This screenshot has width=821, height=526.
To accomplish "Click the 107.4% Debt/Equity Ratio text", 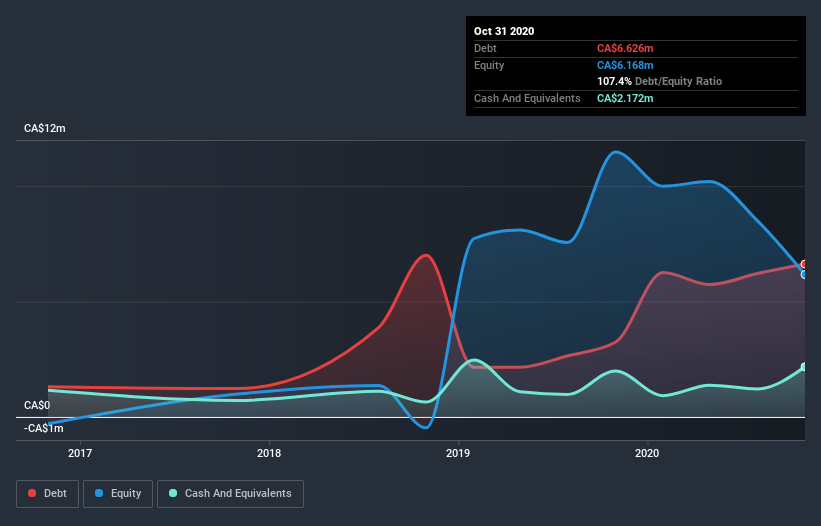I will [660, 82].
